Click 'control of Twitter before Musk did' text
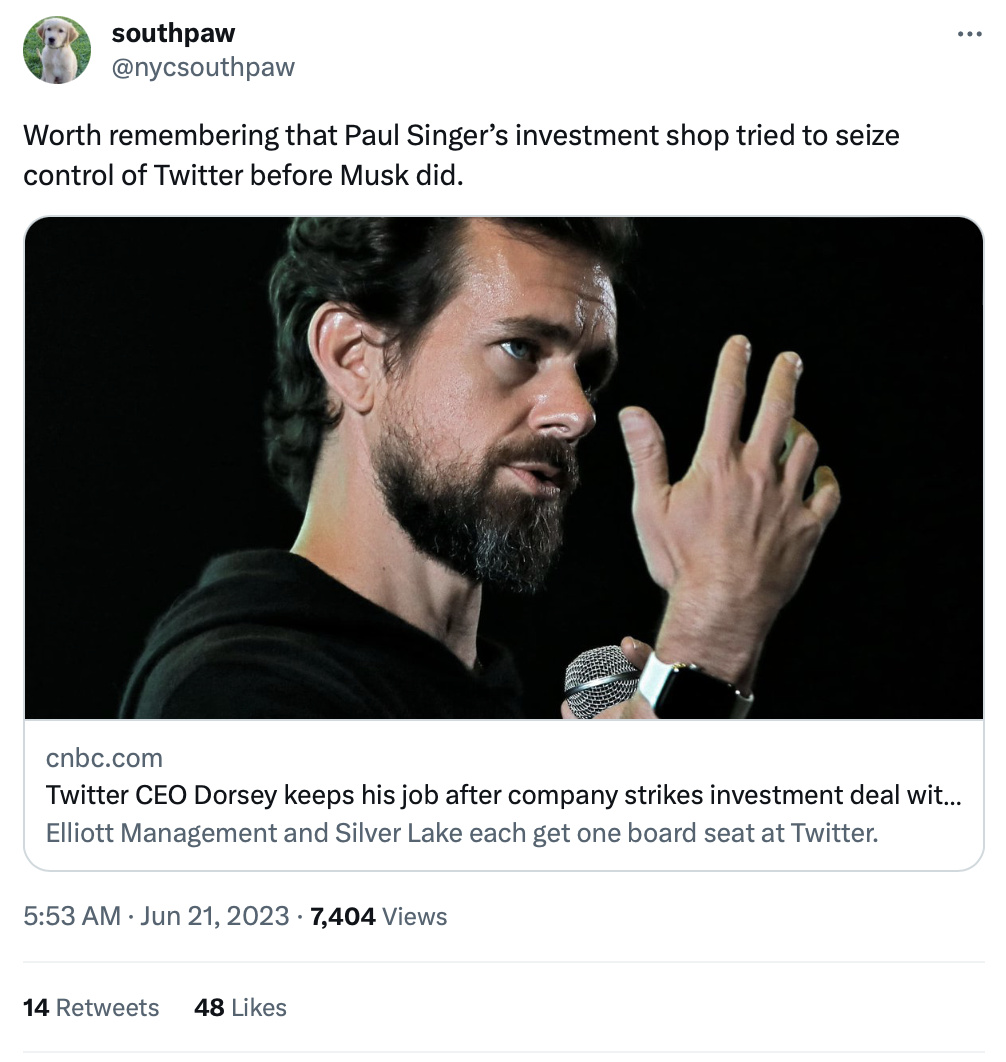This screenshot has height=1062, width=1006. (243, 174)
